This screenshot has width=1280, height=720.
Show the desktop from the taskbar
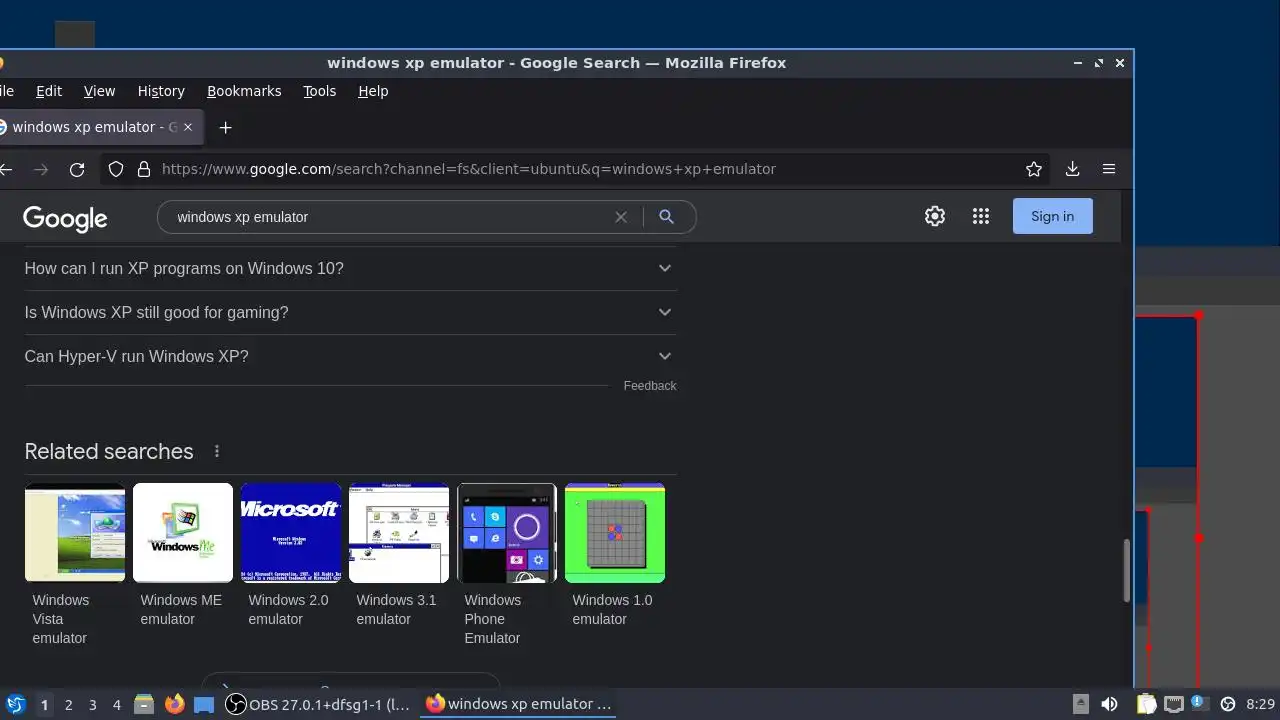tap(204, 704)
